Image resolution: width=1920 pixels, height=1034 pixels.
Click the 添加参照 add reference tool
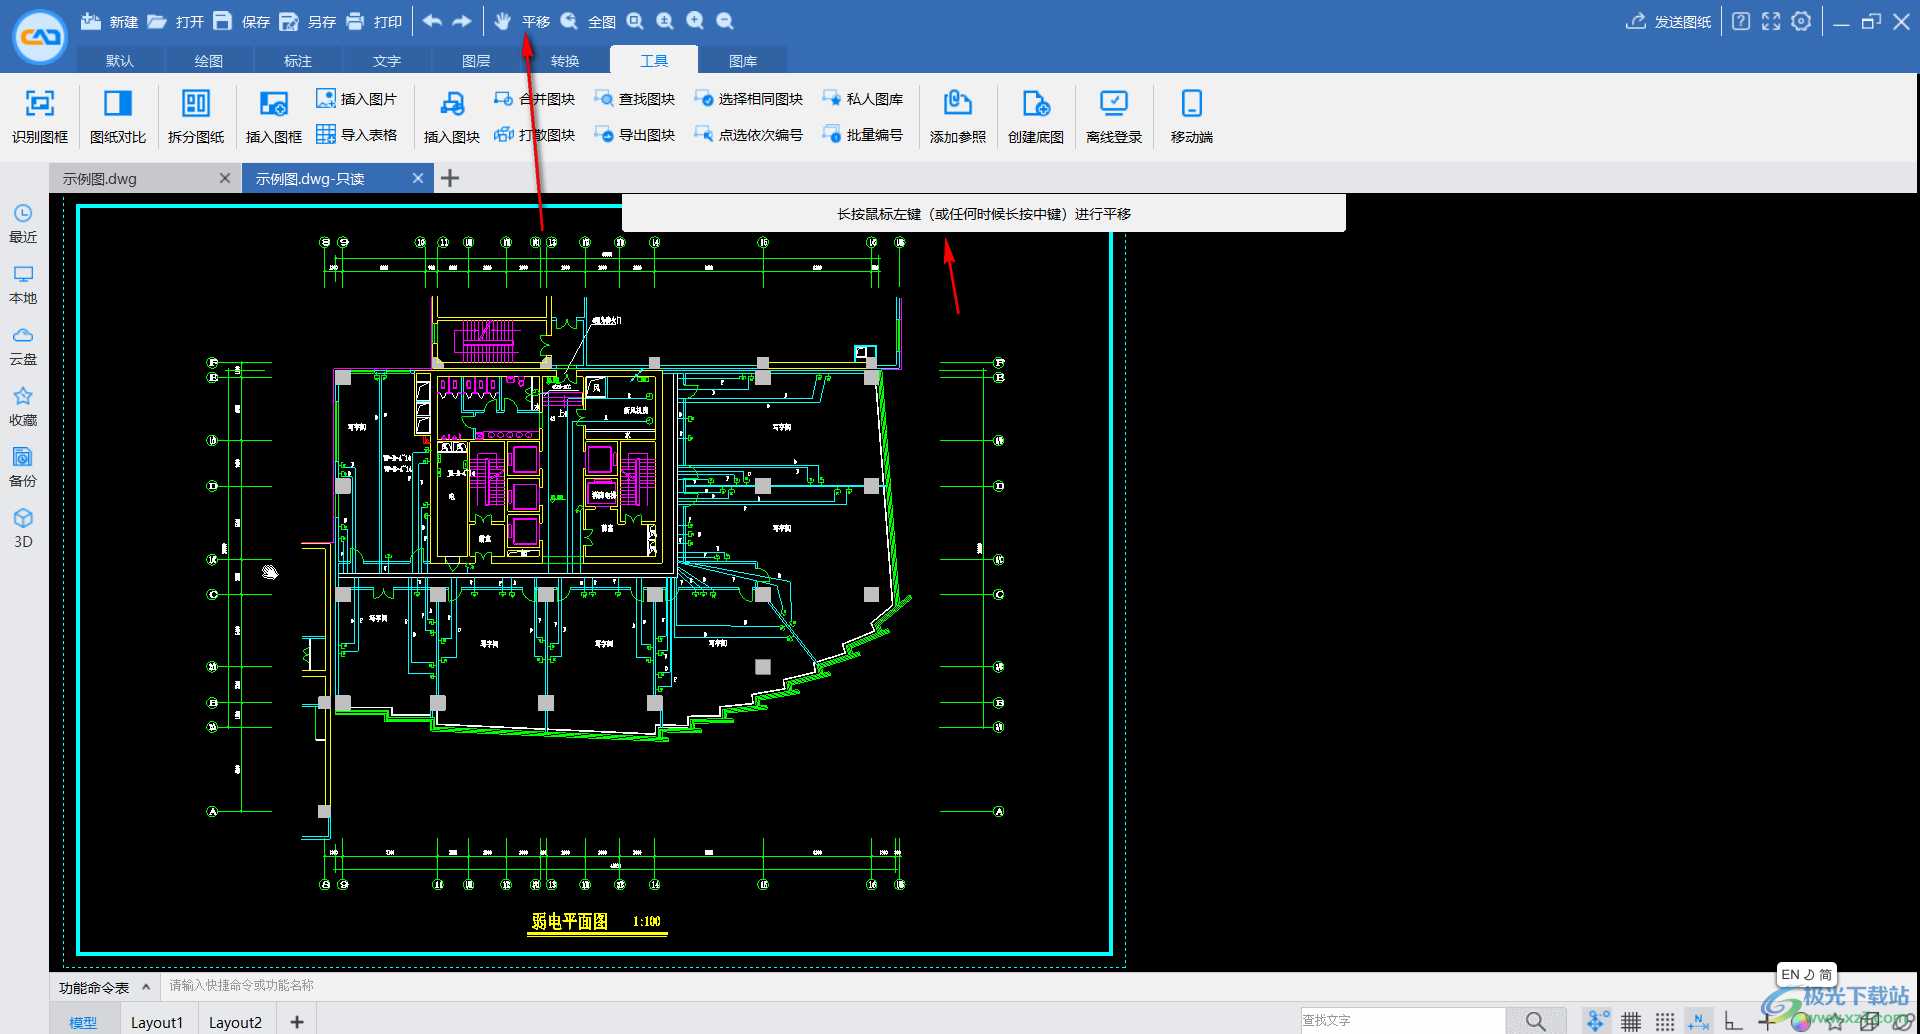click(958, 116)
